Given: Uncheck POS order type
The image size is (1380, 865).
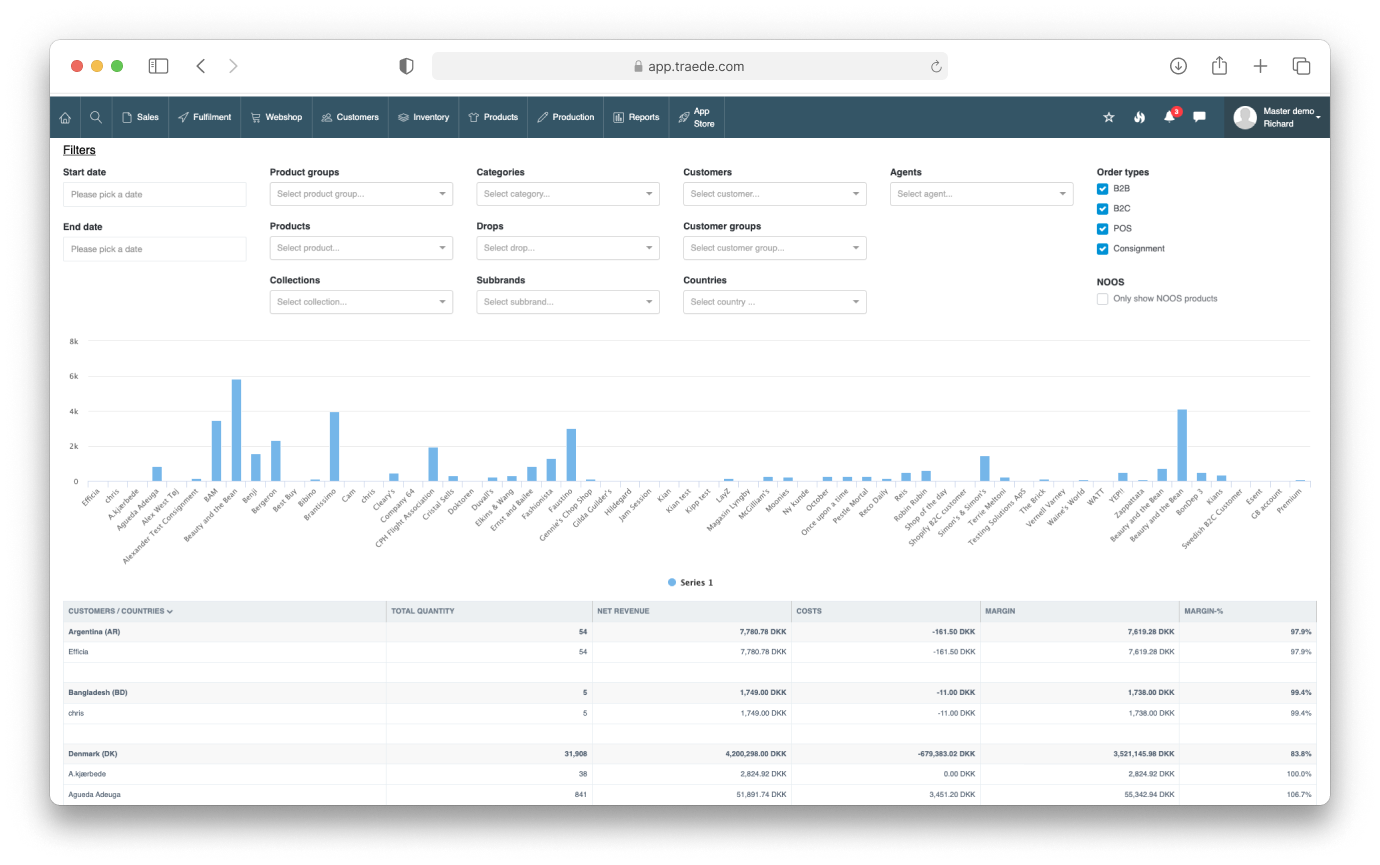Looking at the screenshot, I should 1102,228.
